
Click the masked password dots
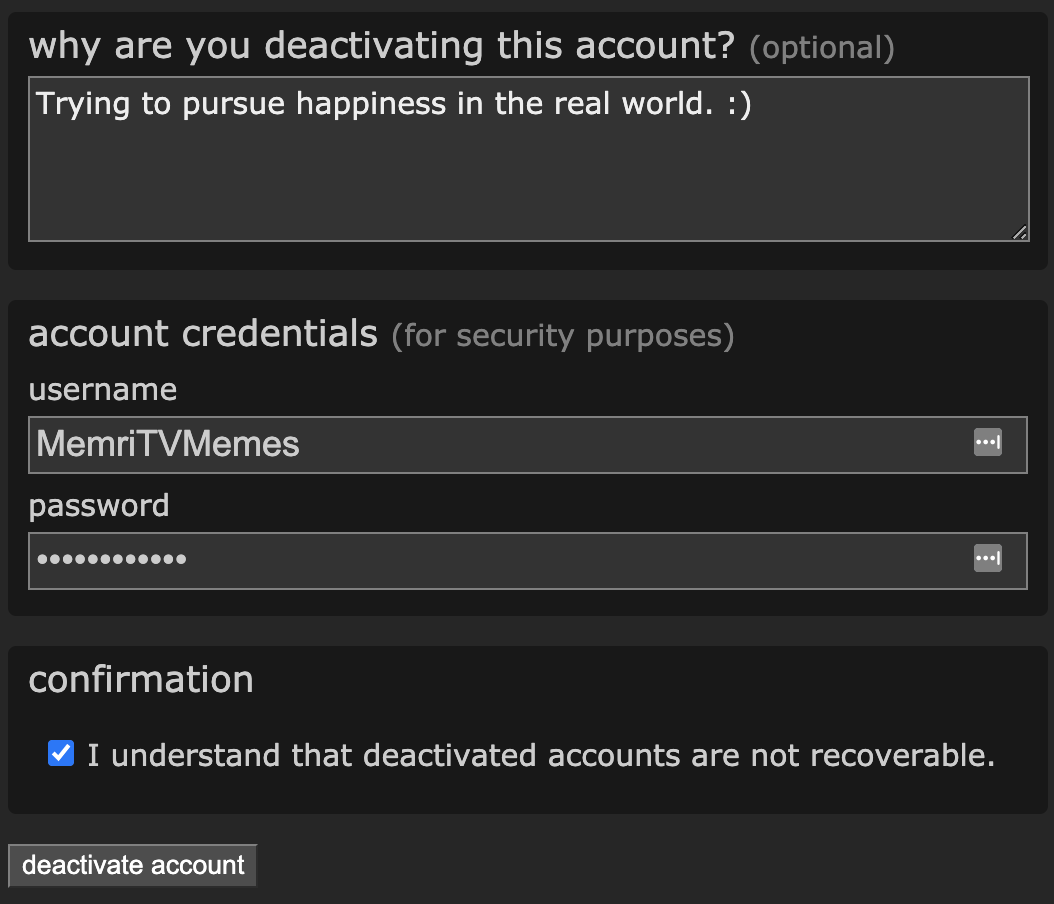[111, 559]
